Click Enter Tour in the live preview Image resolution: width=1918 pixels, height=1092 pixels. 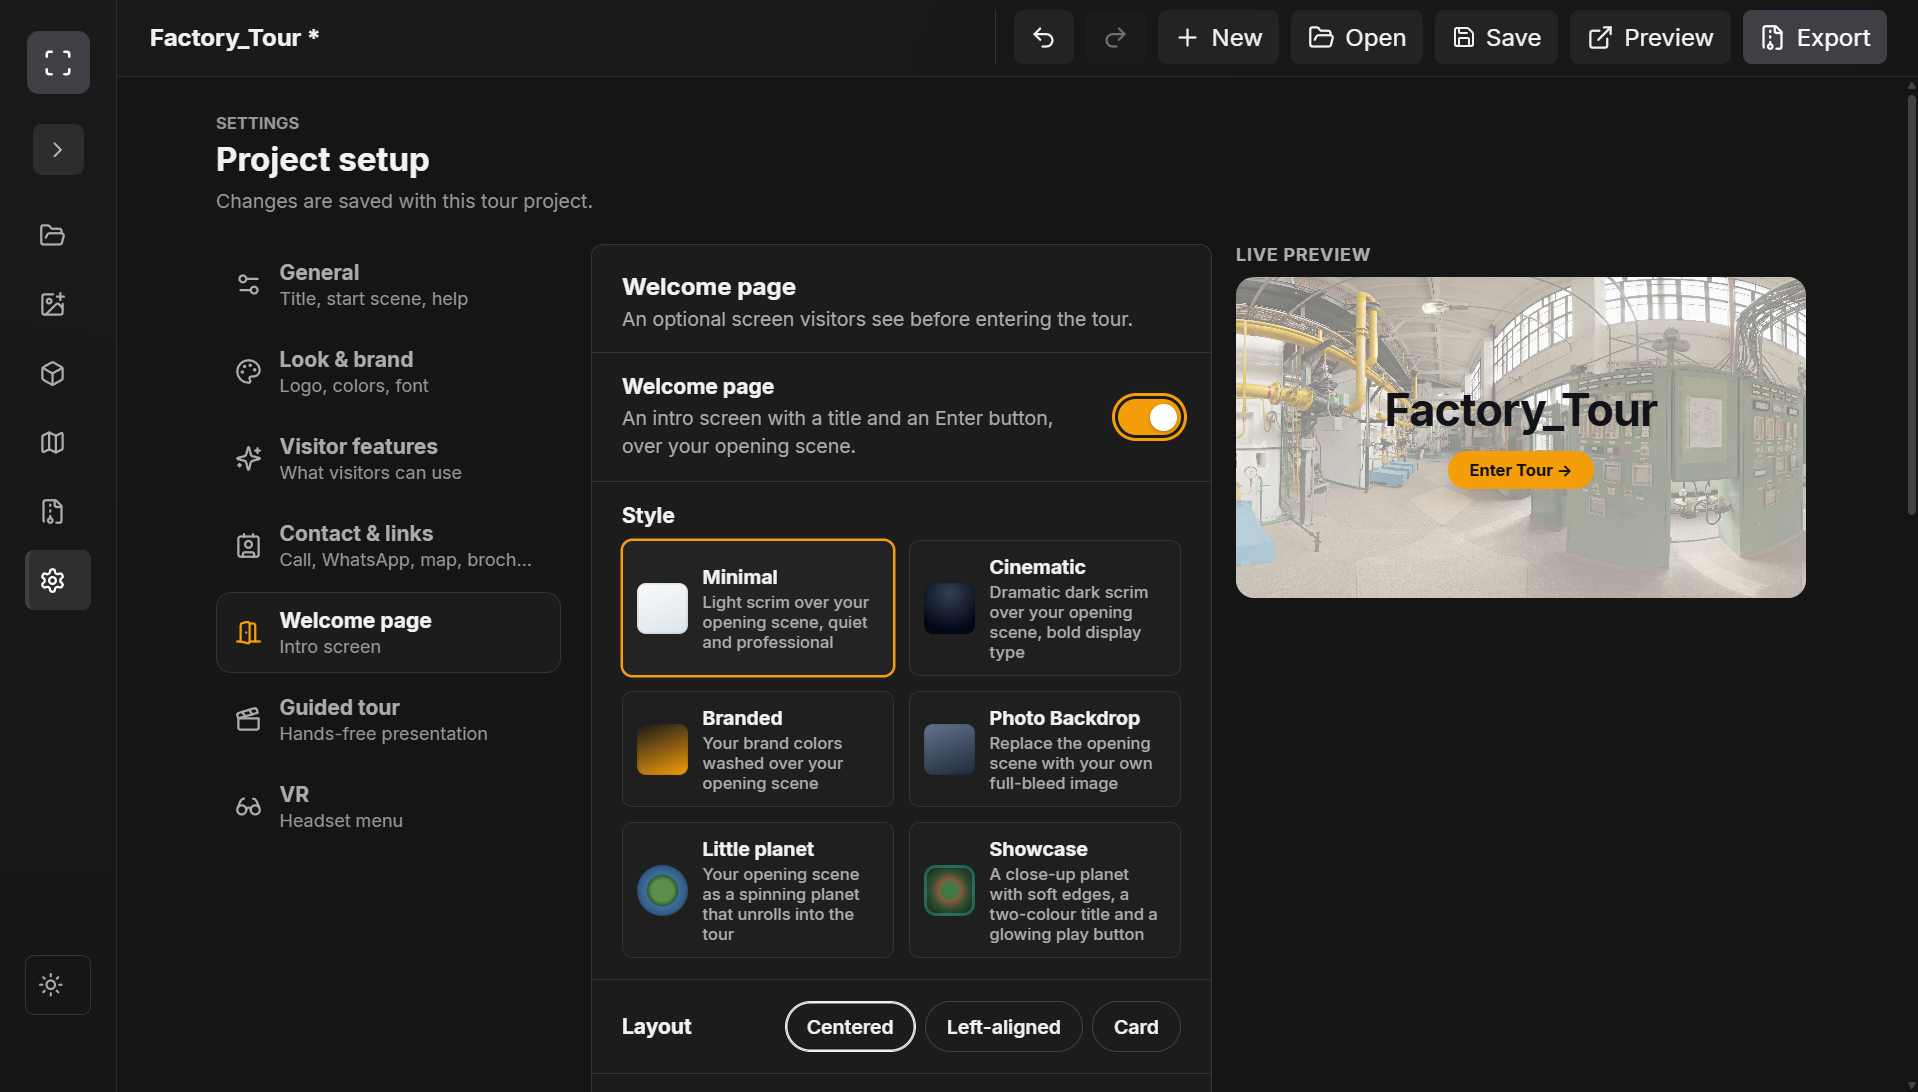[x=1520, y=470]
